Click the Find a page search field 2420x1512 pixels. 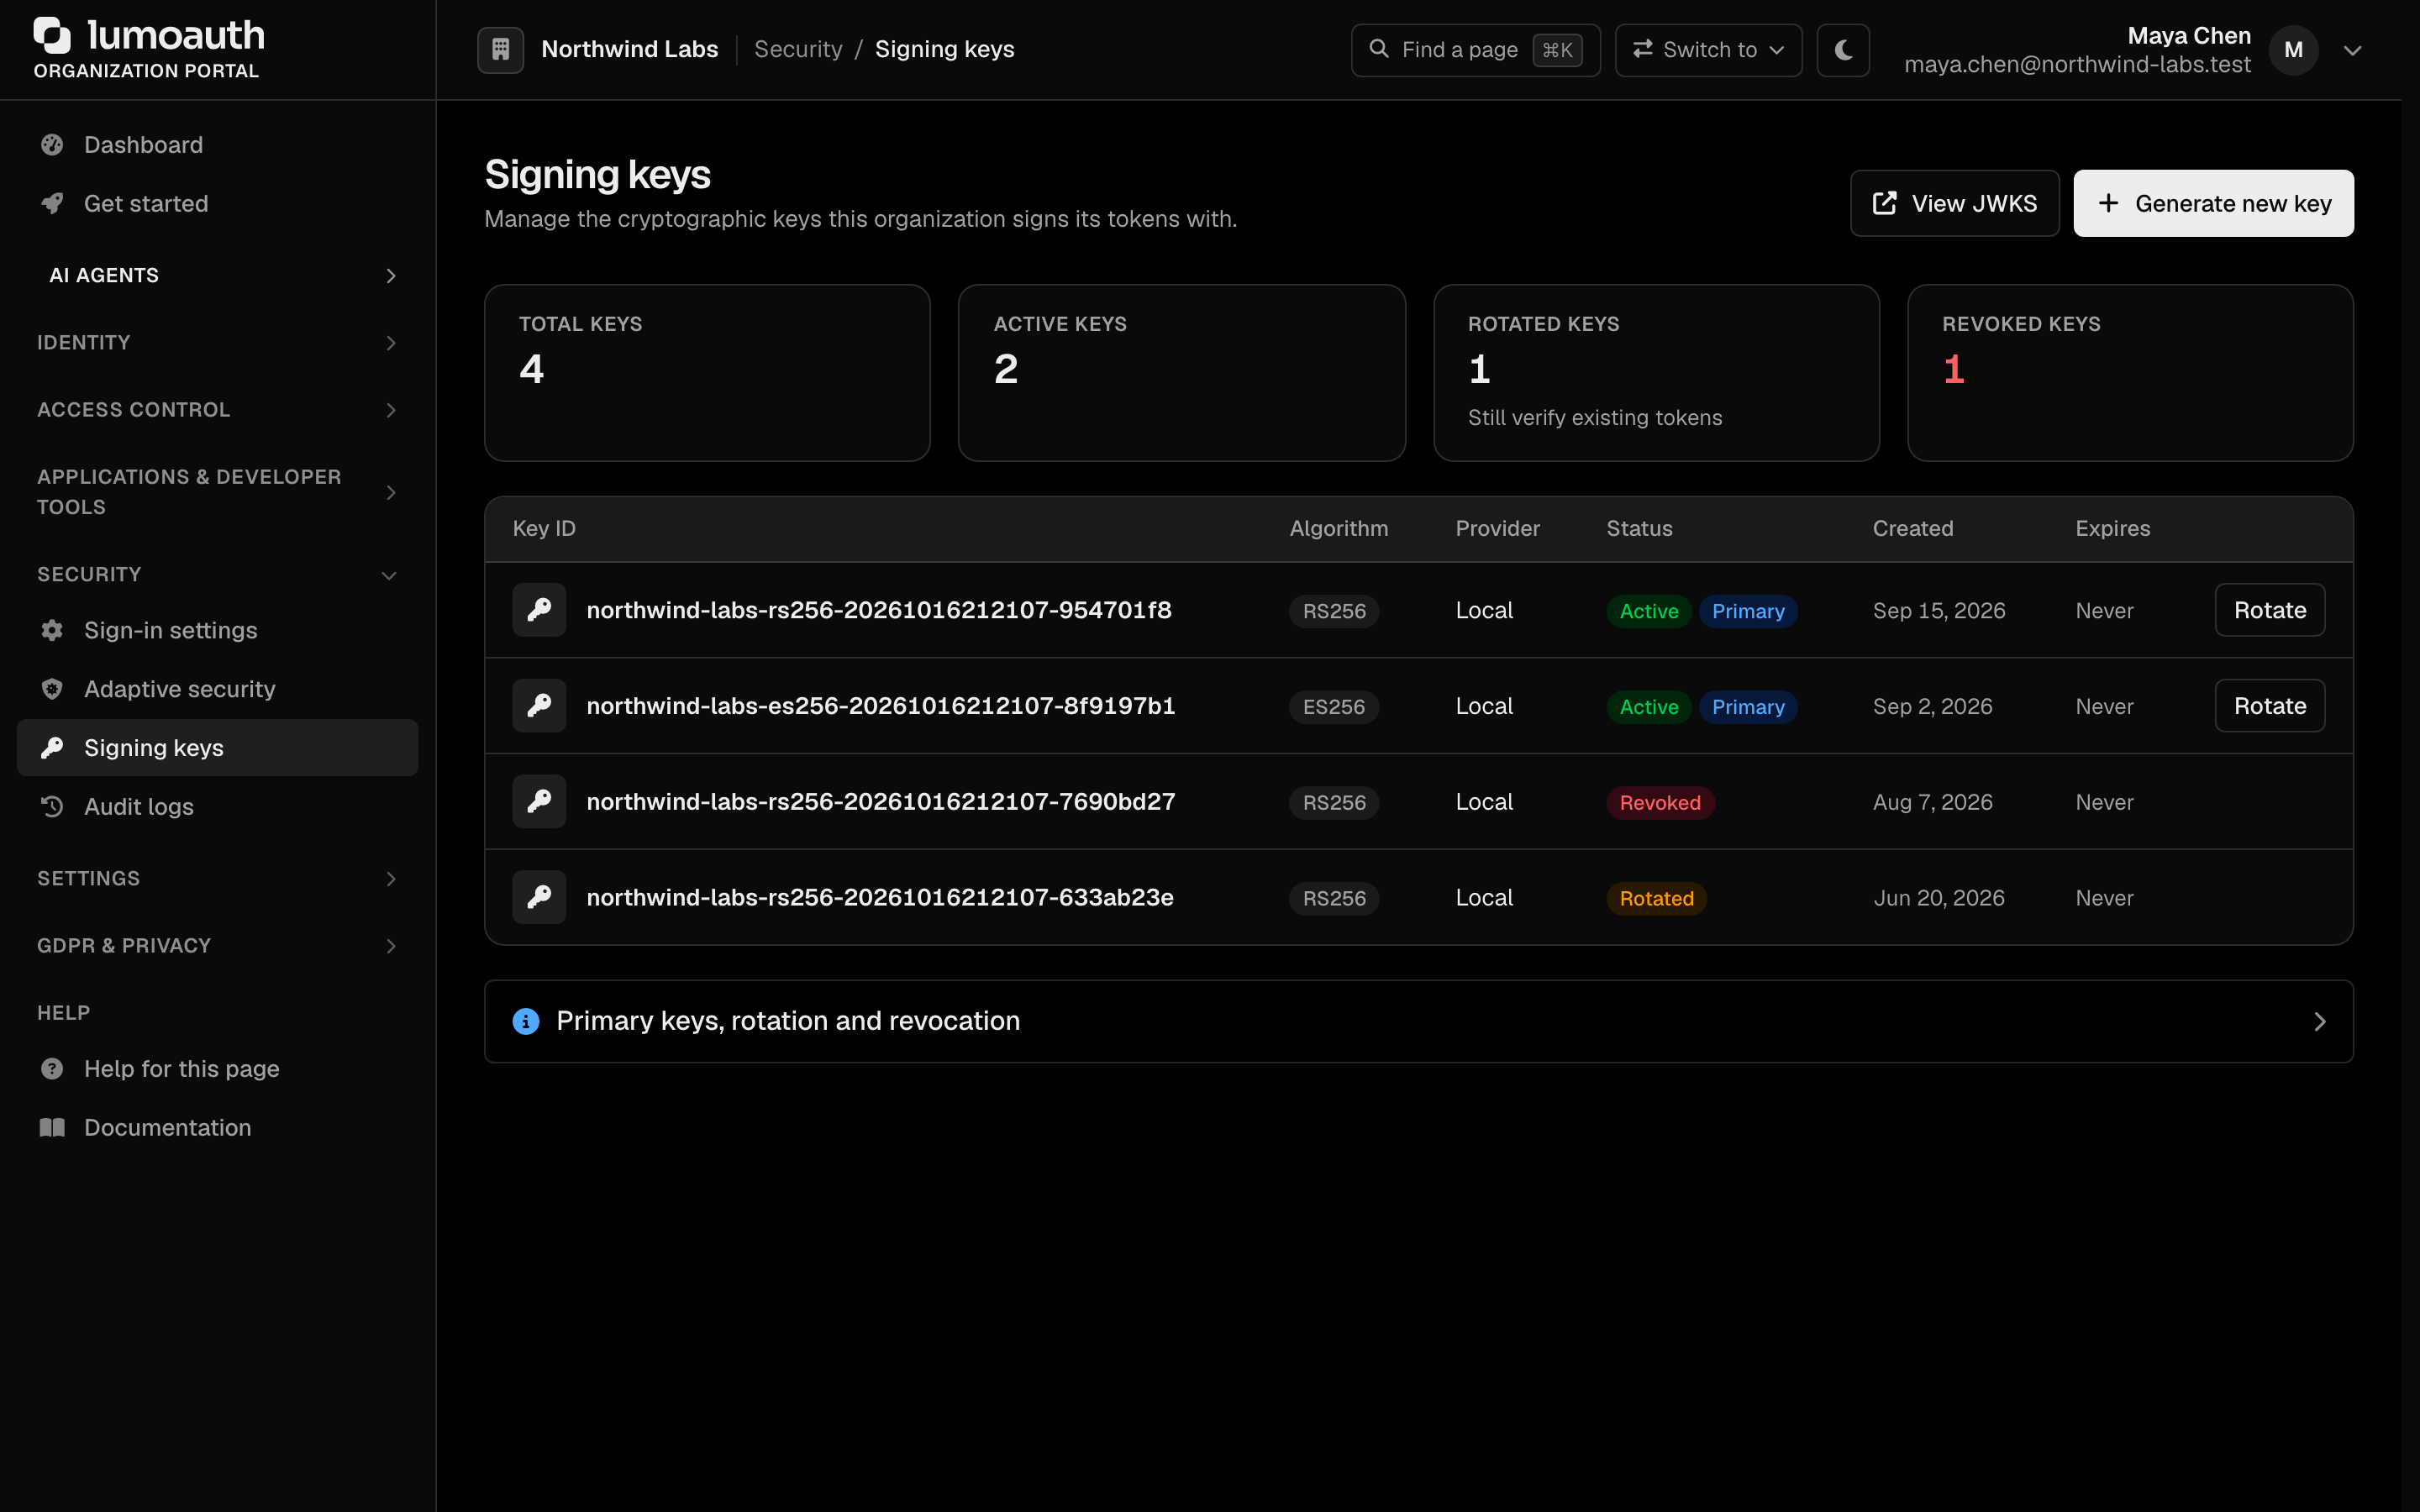pyautogui.click(x=1475, y=50)
